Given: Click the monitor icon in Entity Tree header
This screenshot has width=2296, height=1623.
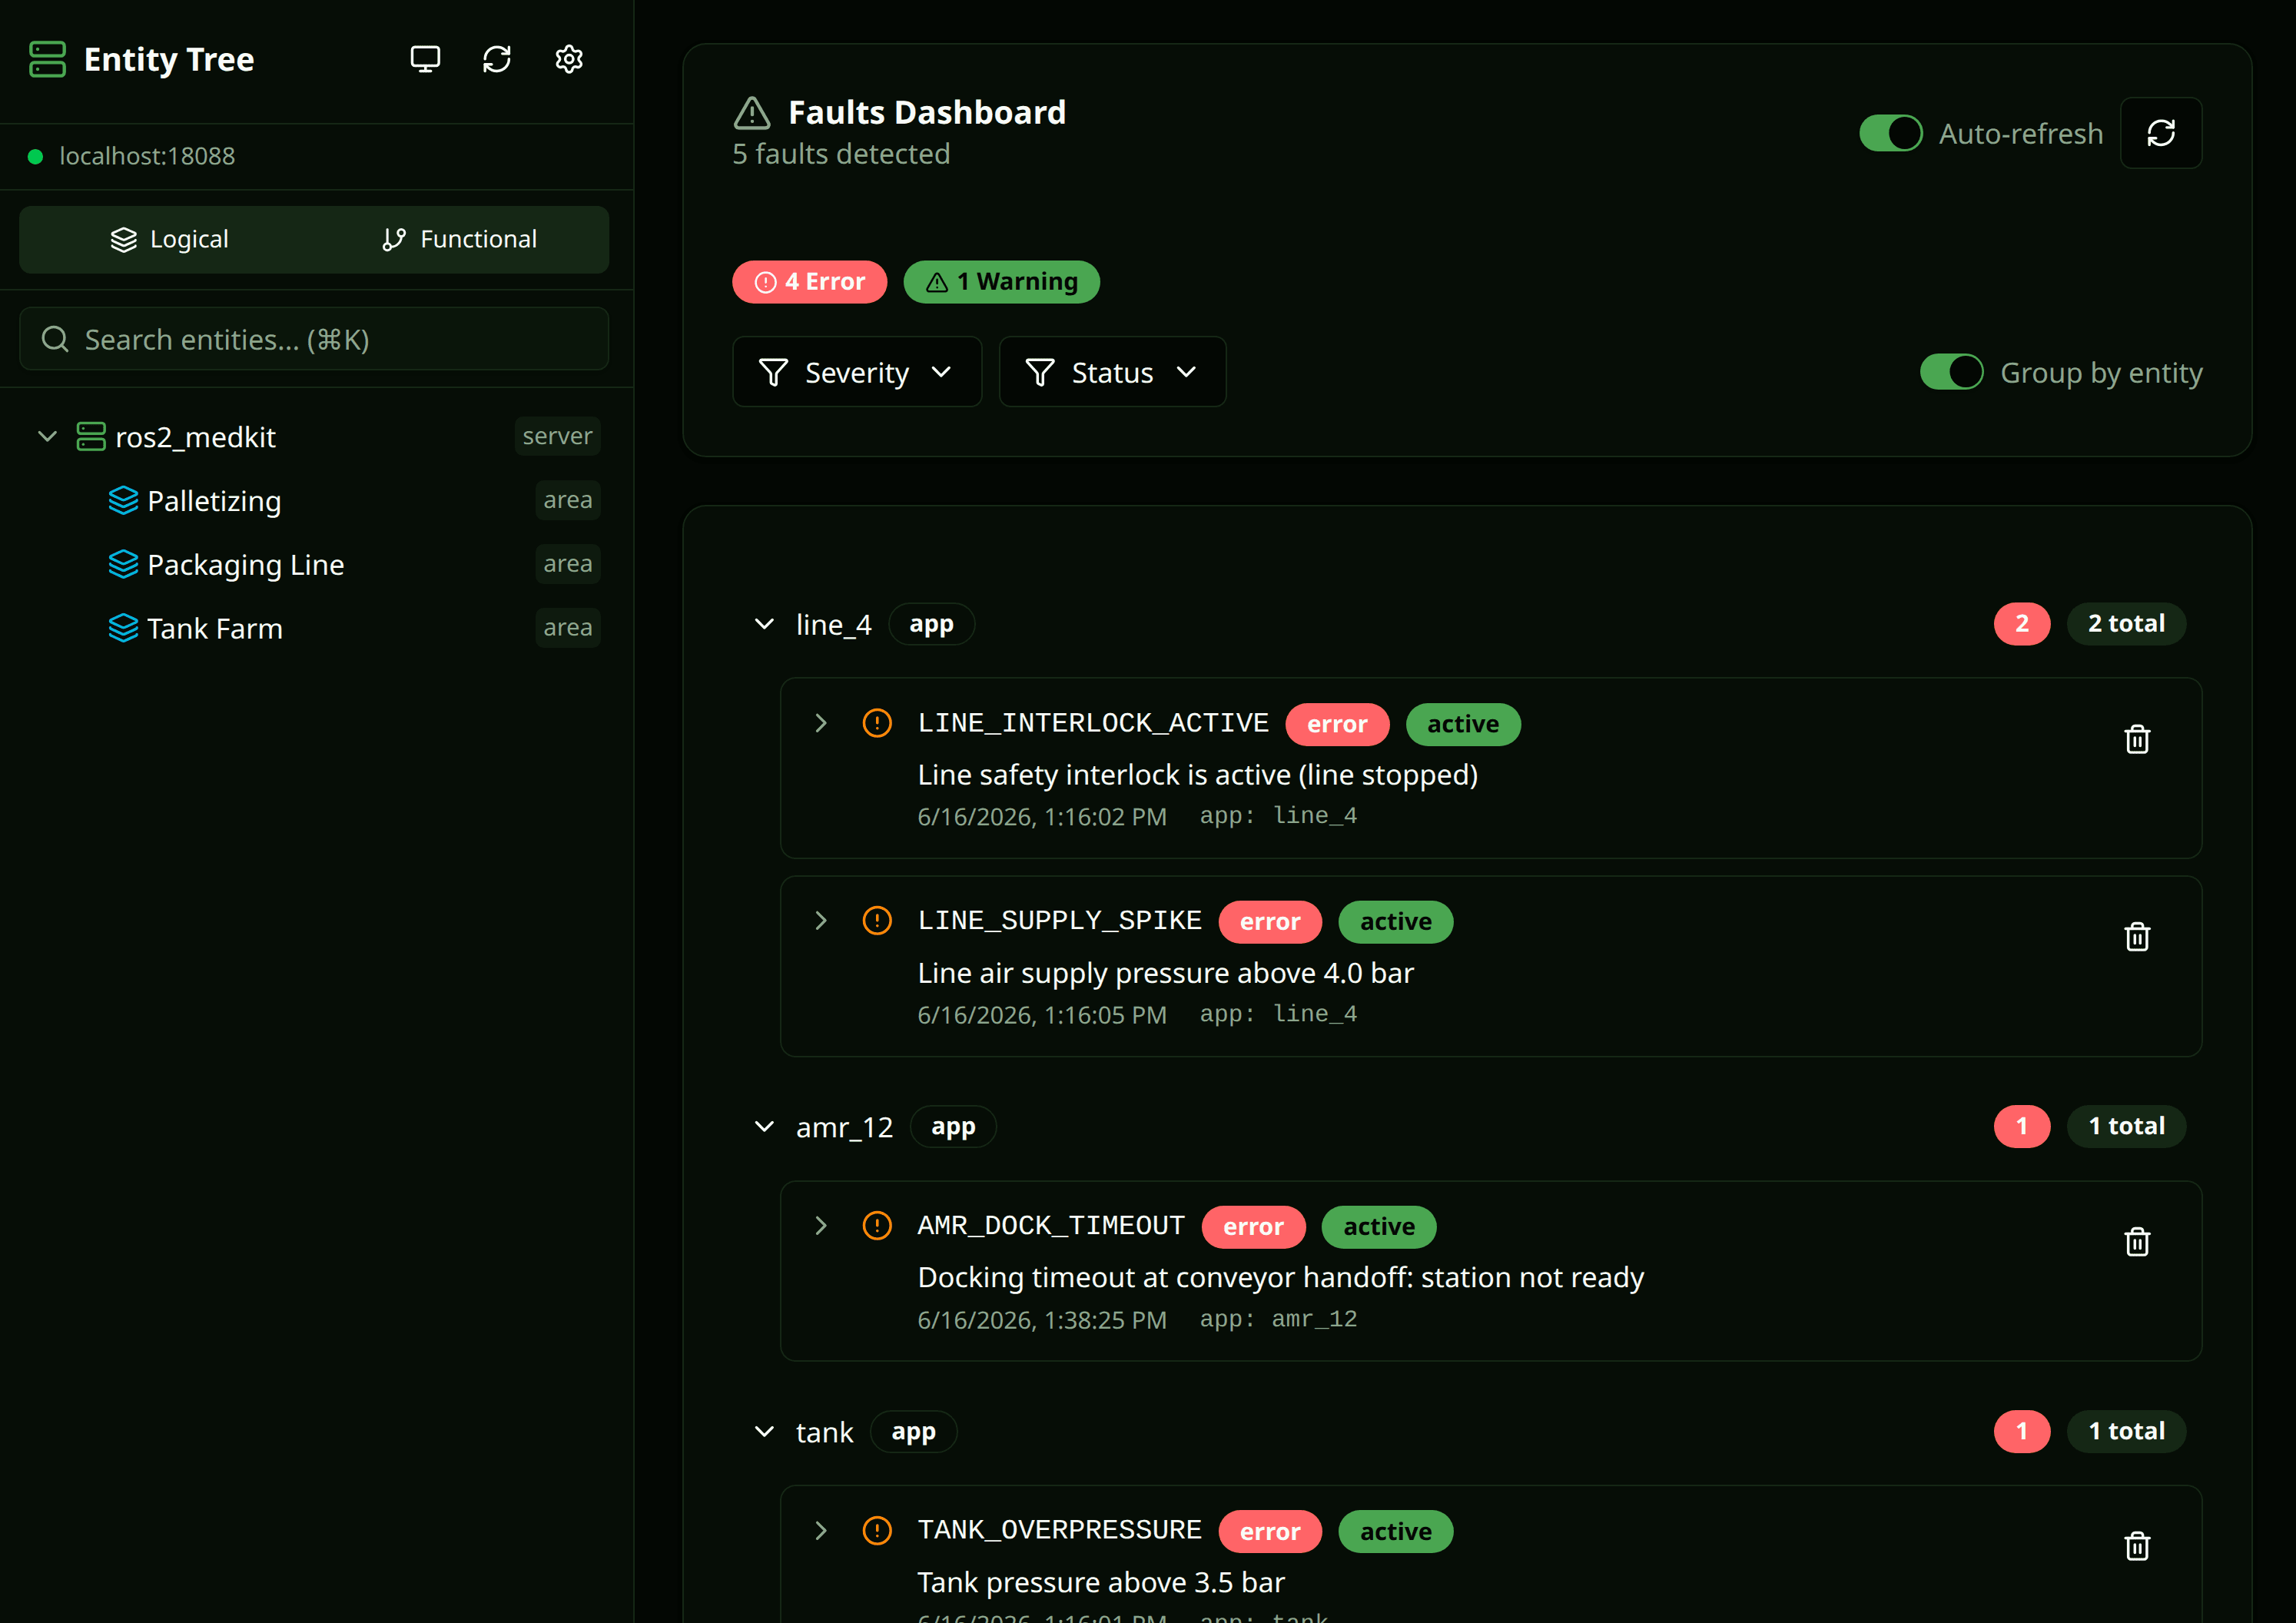Looking at the screenshot, I should point(425,59).
